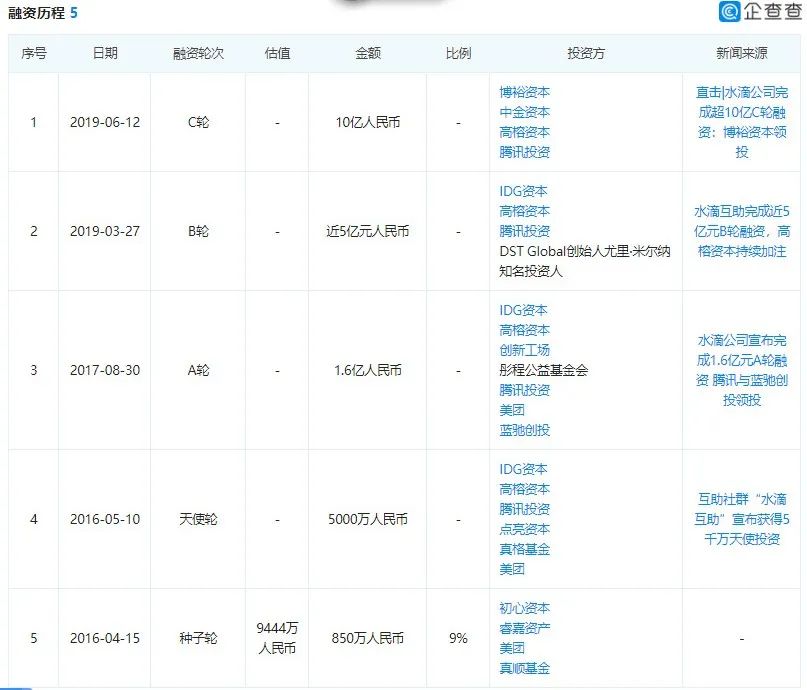Click the 彤程公益基金会 investor text
This screenshot has height=690, width=807.
543,370
